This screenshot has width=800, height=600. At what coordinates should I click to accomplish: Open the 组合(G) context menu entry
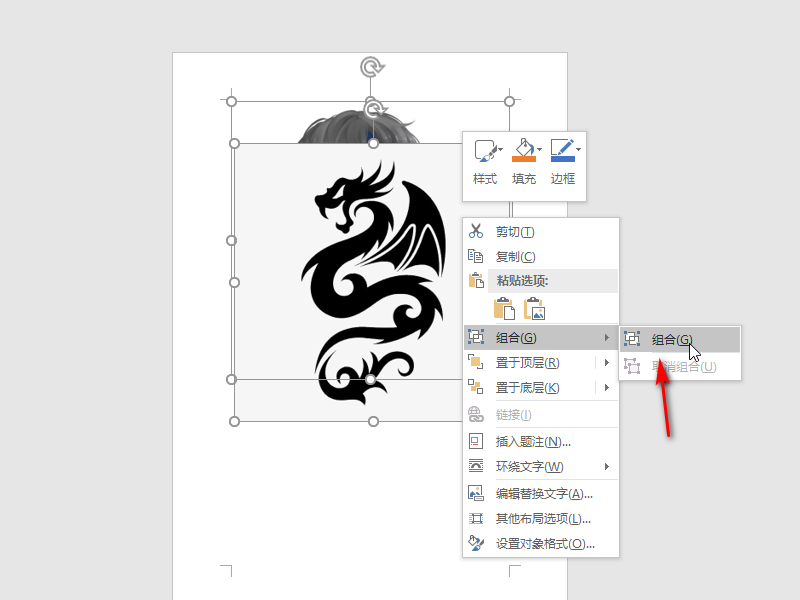point(541,337)
